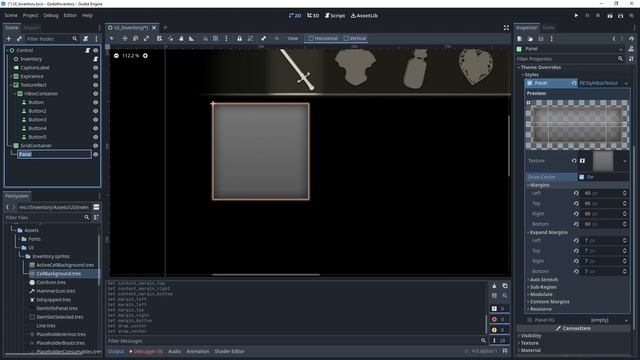Viewport: 640px width, 360px height.
Task: Open the AssetLib workspace
Action: [x=364, y=16]
